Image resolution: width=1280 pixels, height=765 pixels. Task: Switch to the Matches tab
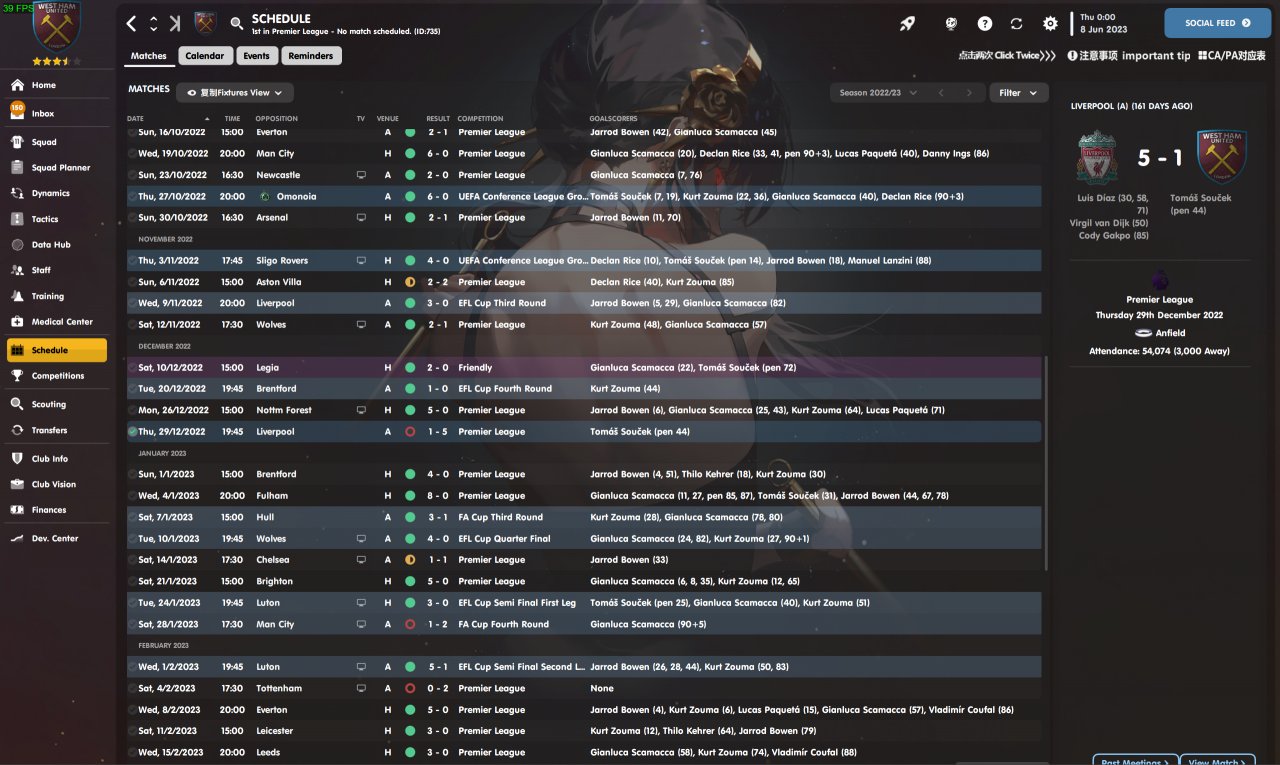(149, 56)
